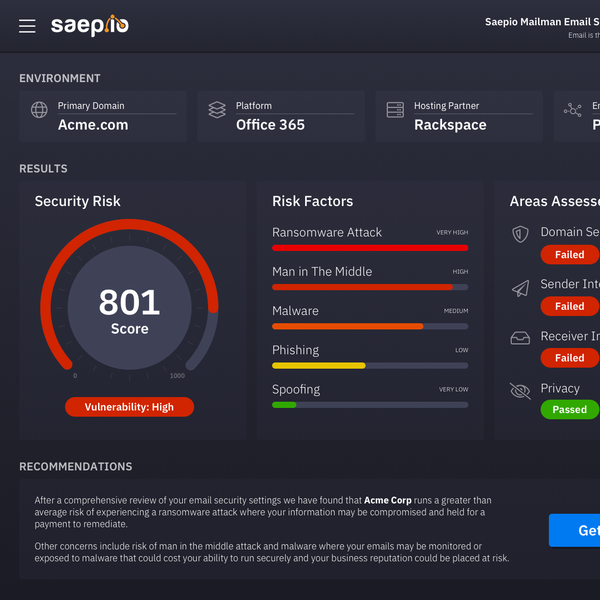Click the Risk Factors heading
The width and height of the screenshot is (600, 600).
click(x=312, y=201)
